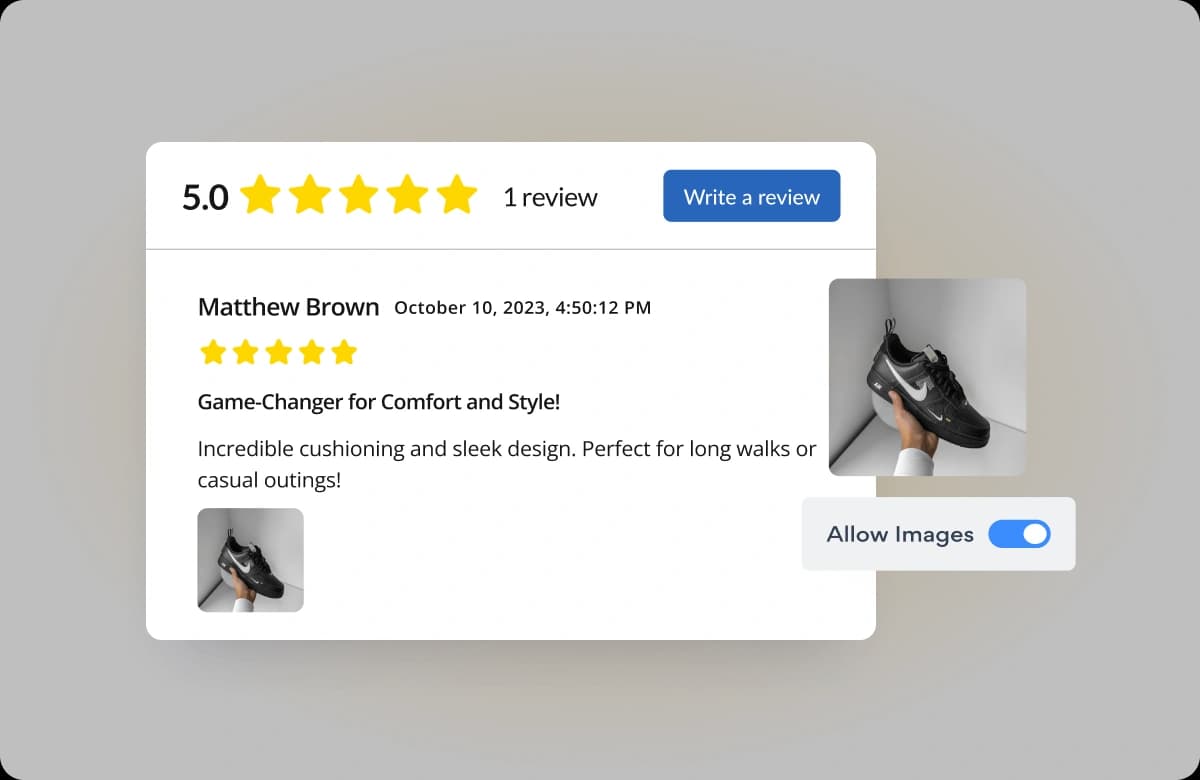
Task: Click the first star beside the 5.0 rating
Action: [x=260, y=195]
